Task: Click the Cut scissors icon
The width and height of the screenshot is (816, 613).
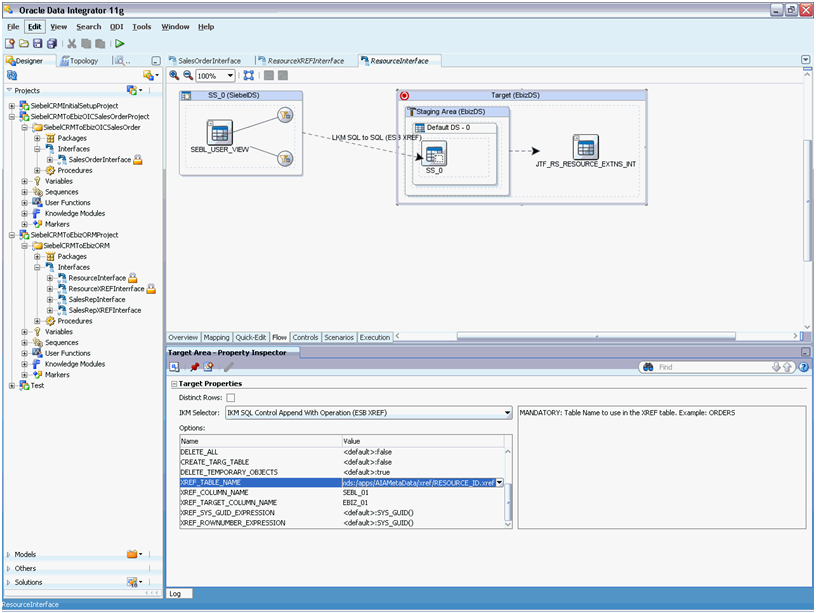Action: (72, 44)
